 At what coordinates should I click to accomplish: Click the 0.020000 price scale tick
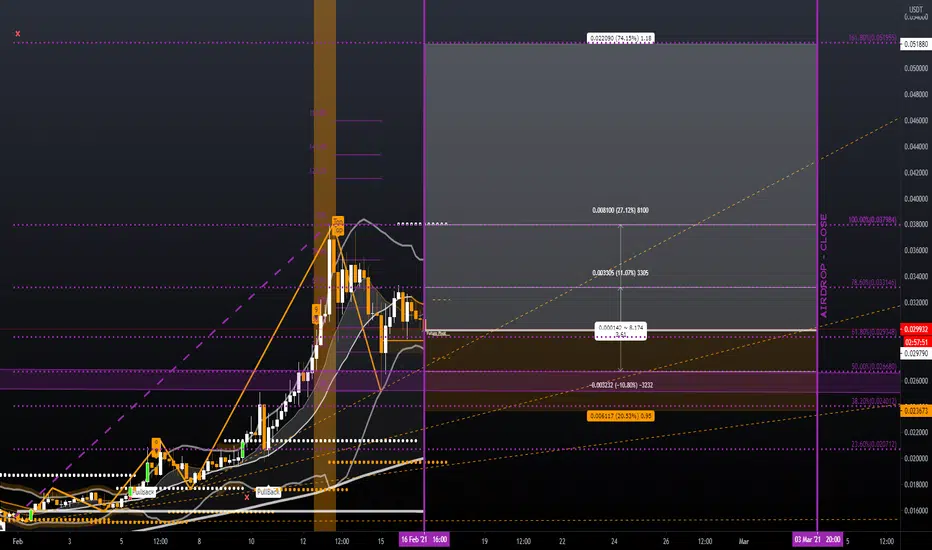916,458
